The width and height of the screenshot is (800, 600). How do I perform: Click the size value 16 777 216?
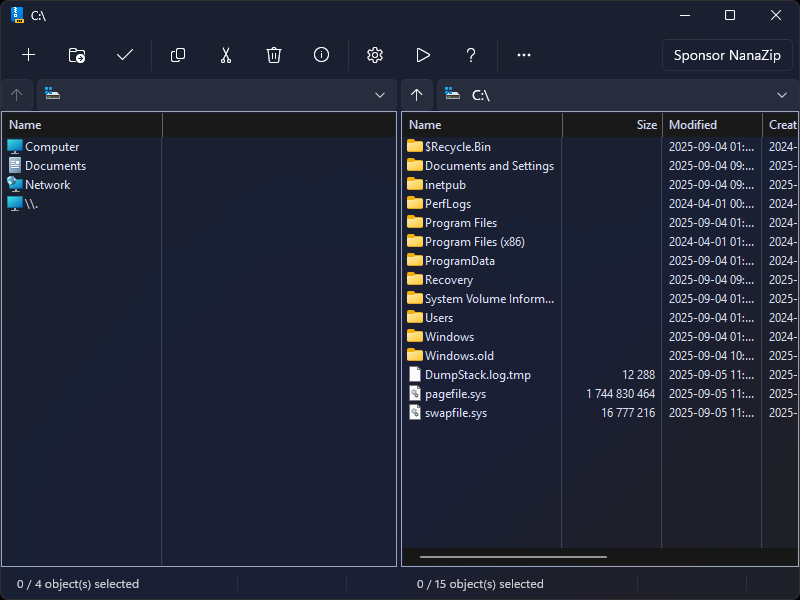pos(628,413)
